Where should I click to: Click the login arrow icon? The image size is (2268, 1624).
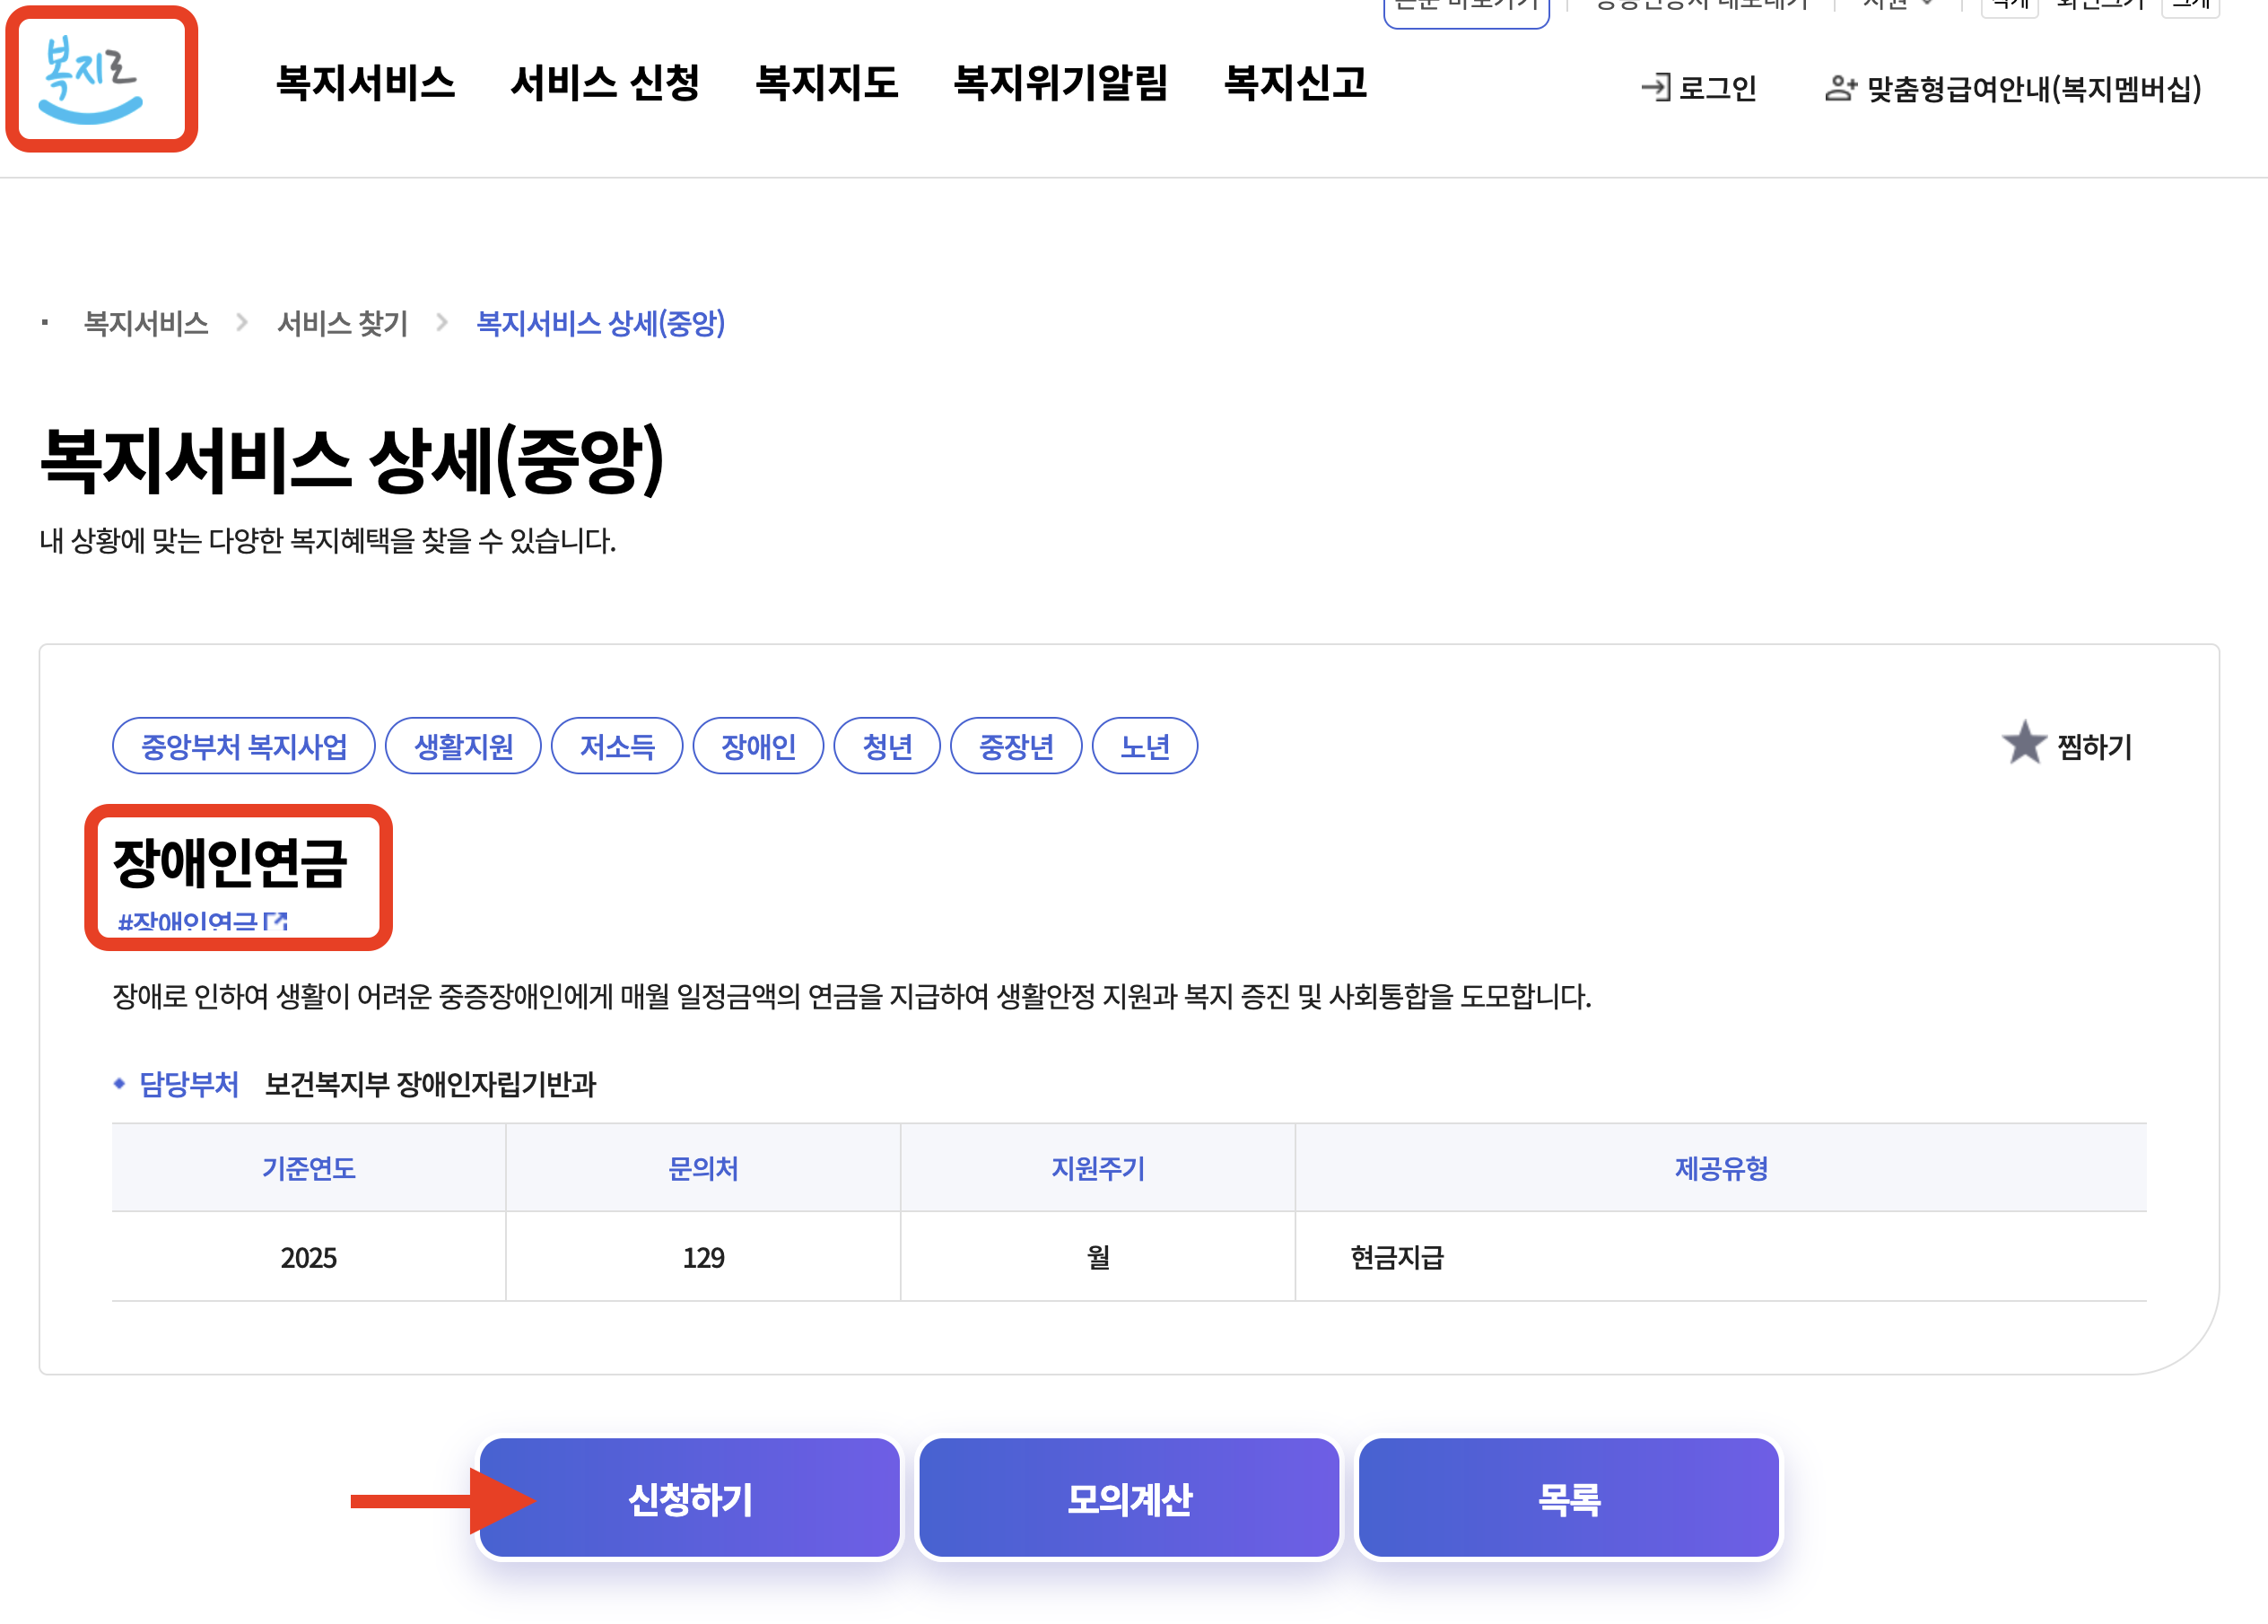(1655, 88)
